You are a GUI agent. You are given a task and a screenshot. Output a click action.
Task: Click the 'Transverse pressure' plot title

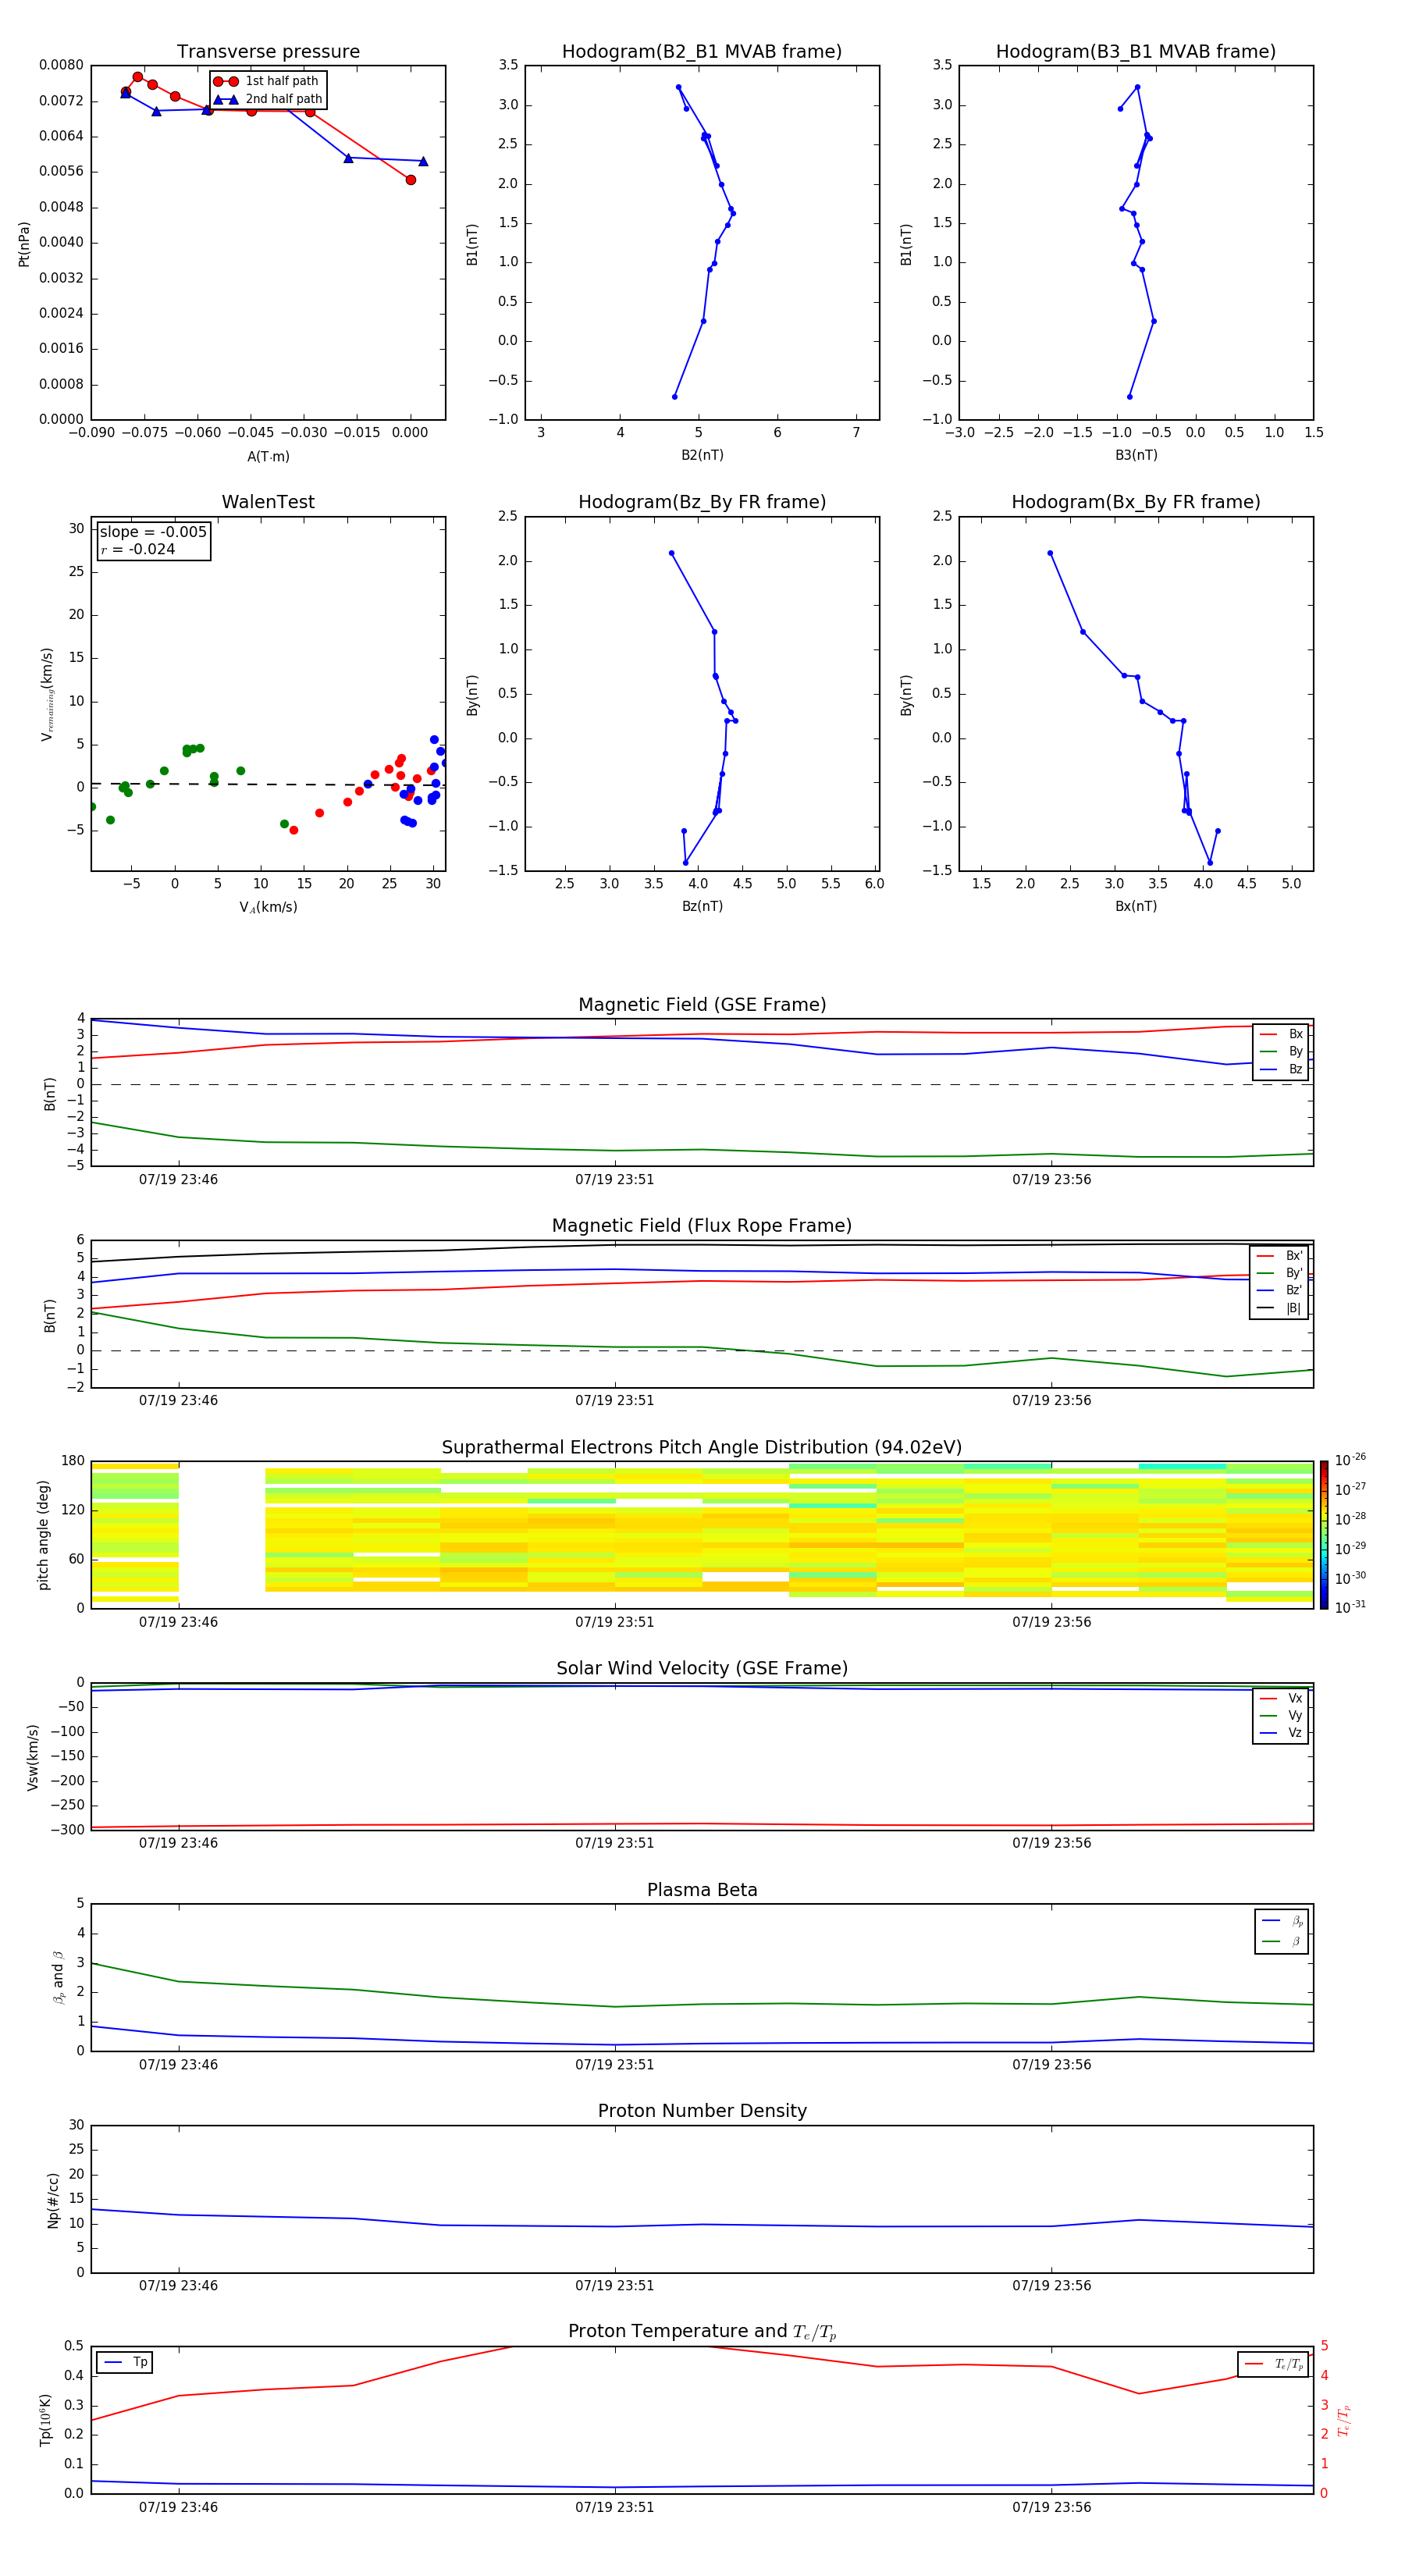pyautogui.click(x=268, y=52)
